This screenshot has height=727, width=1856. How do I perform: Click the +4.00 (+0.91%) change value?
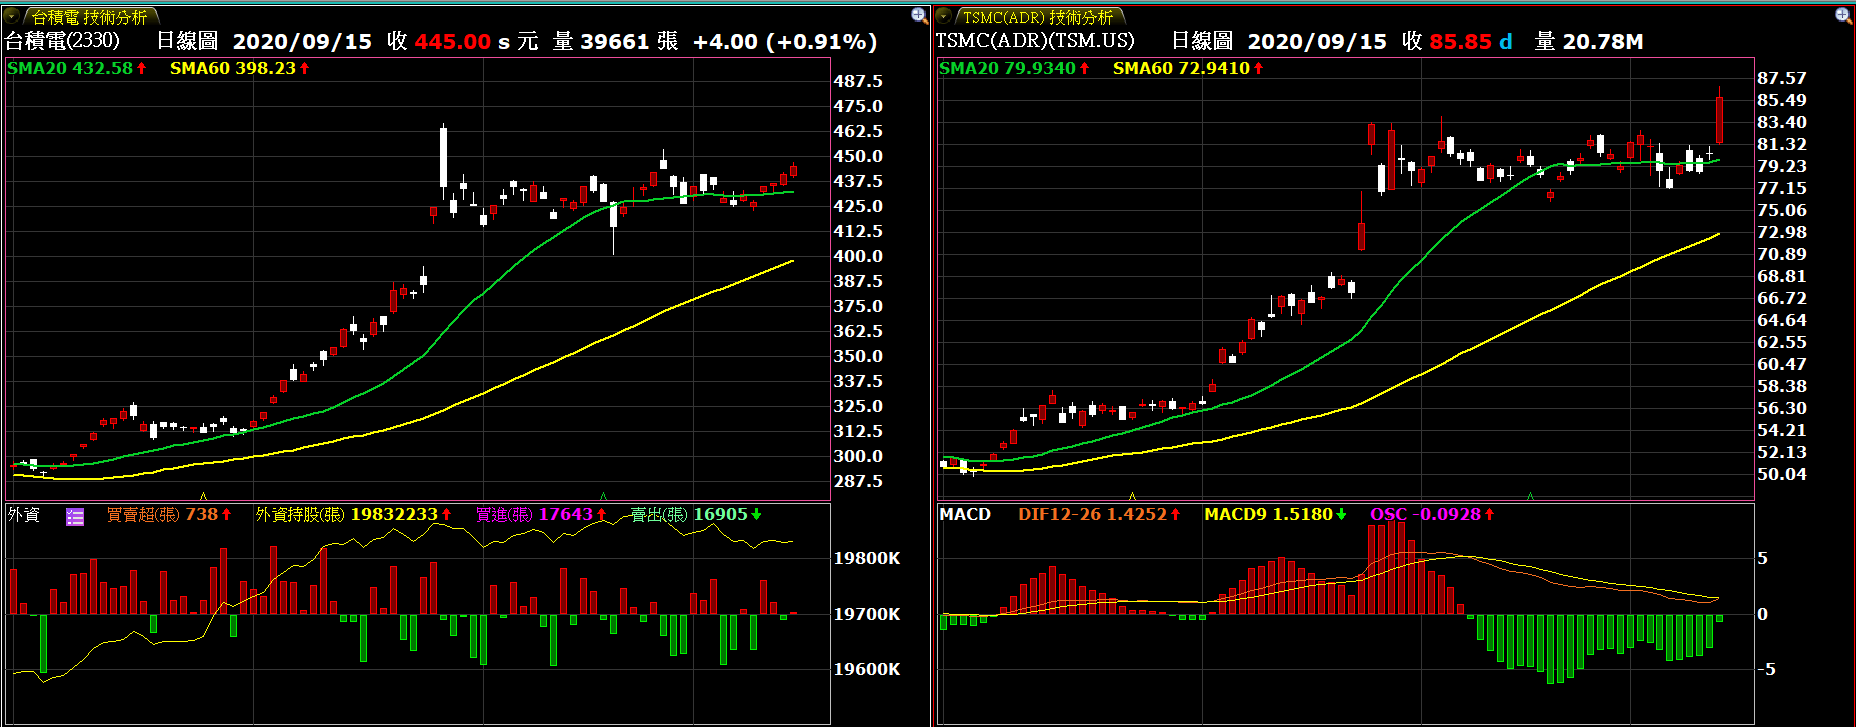pyautogui.click(x=785, y=42)
